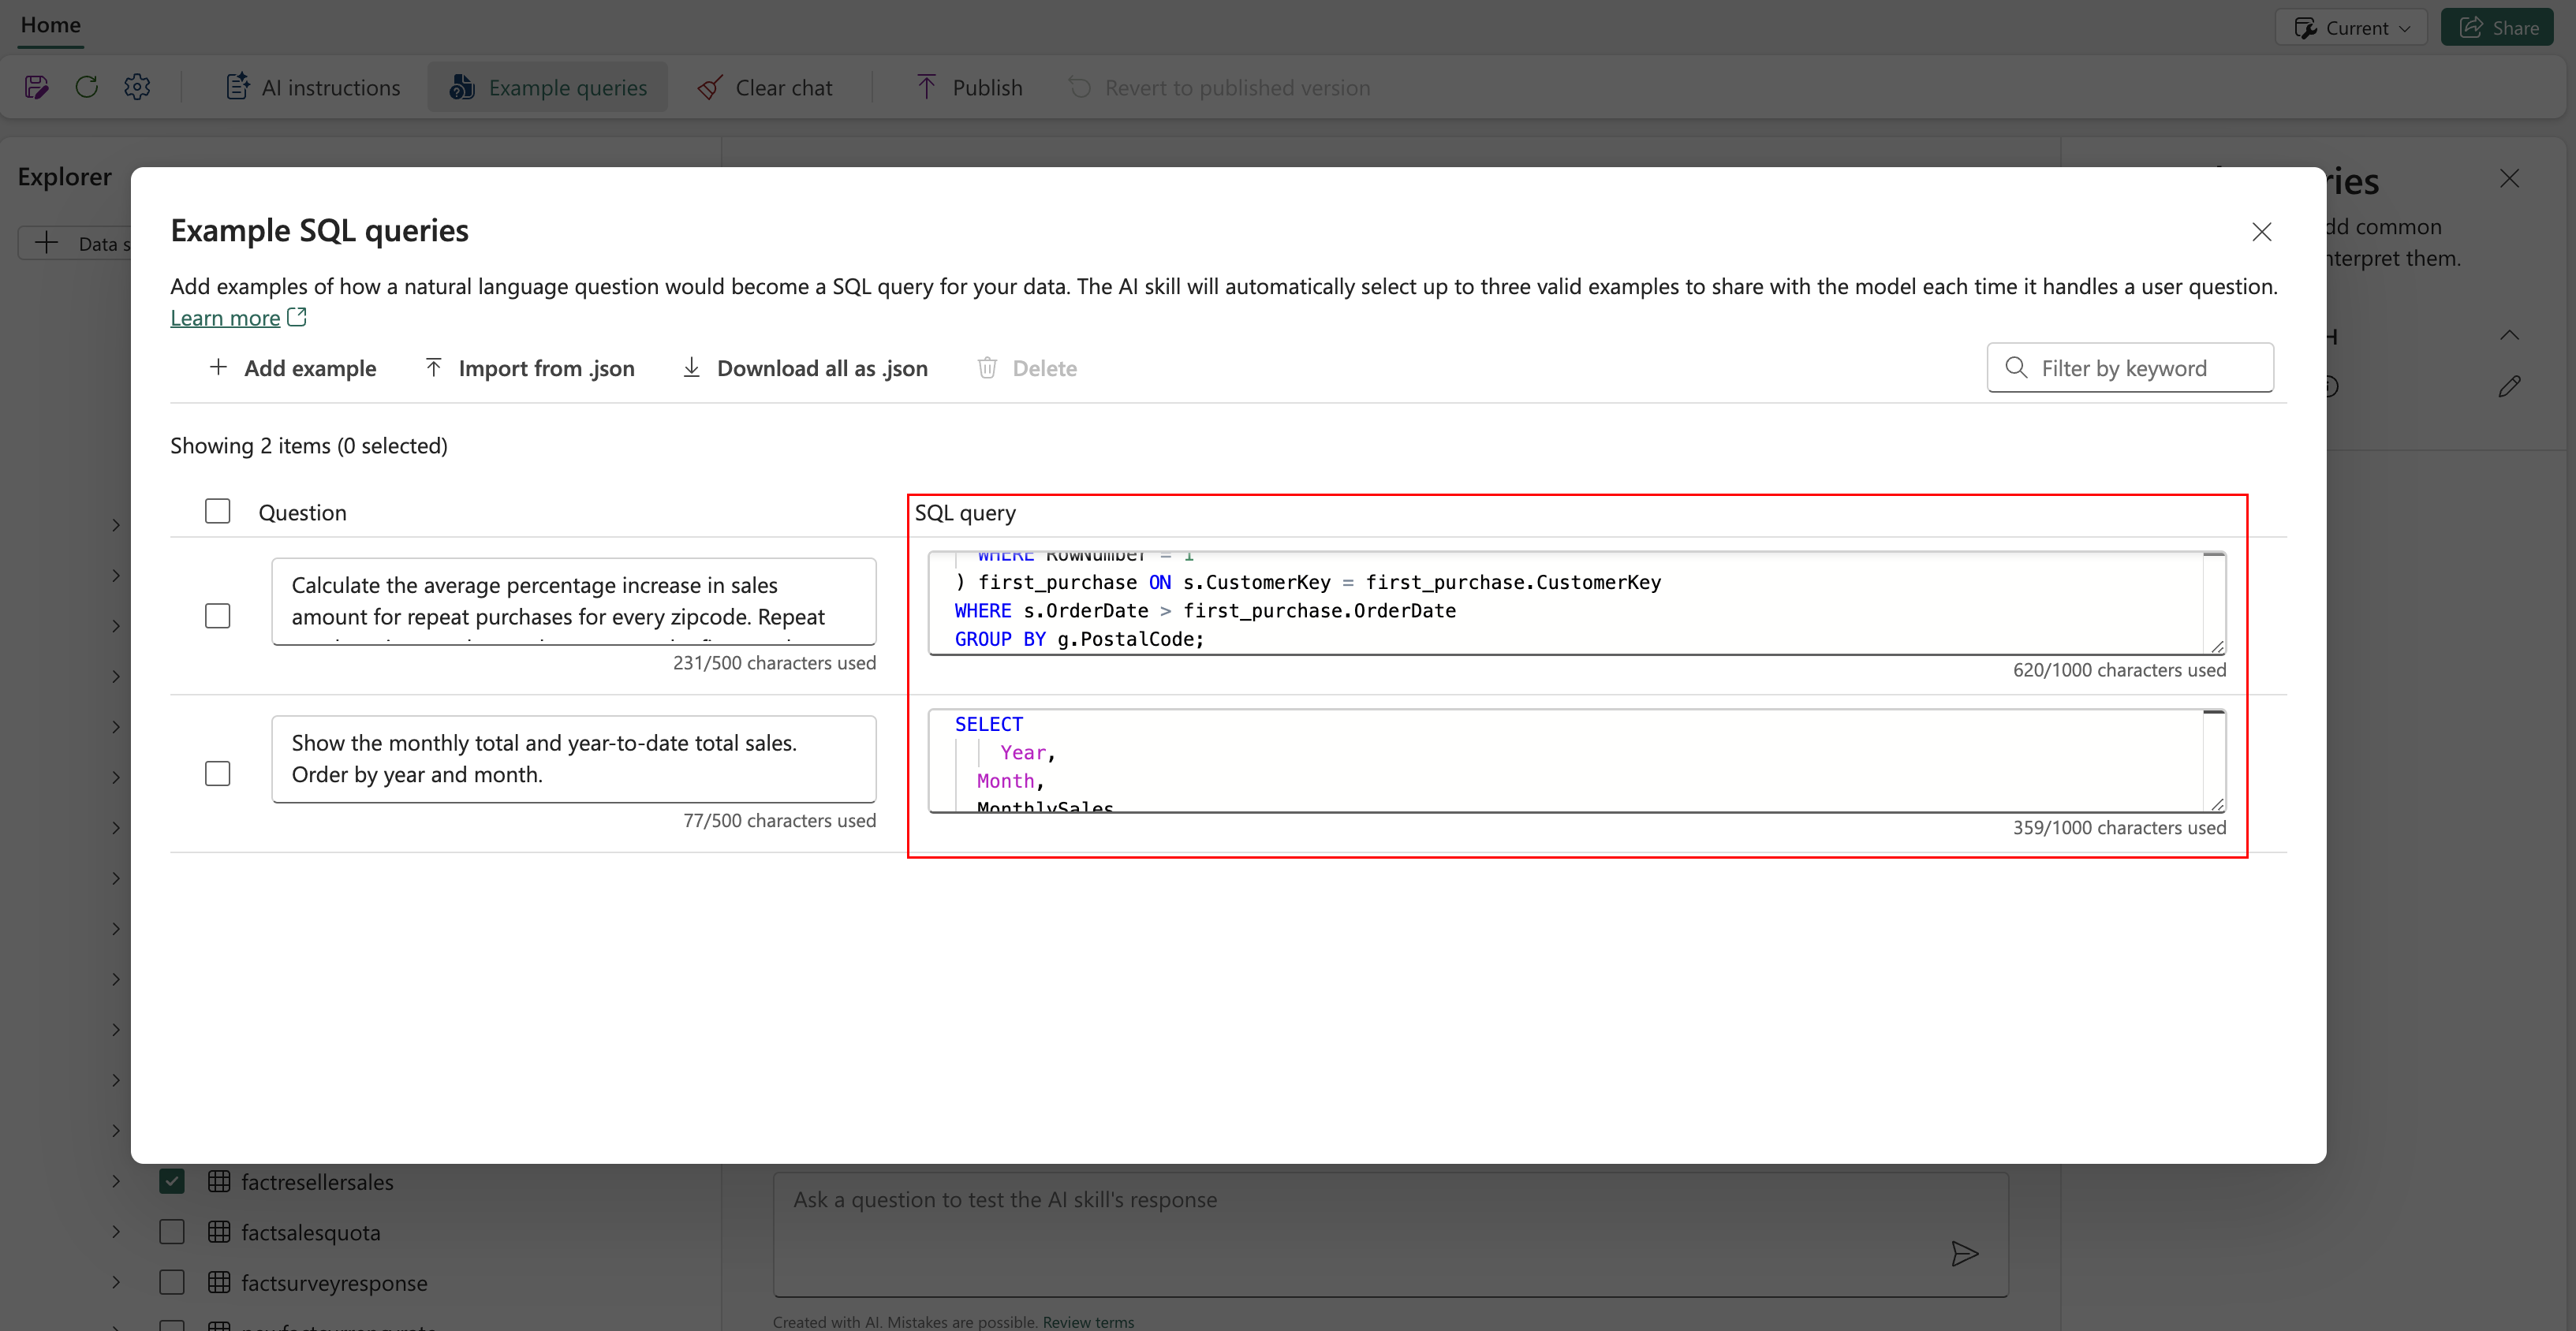Image resolution: width=2576 pixels, height=1331 pixels.
Task: Toggle the Question header select-all checkbox
Action: (x=217, y=511)
